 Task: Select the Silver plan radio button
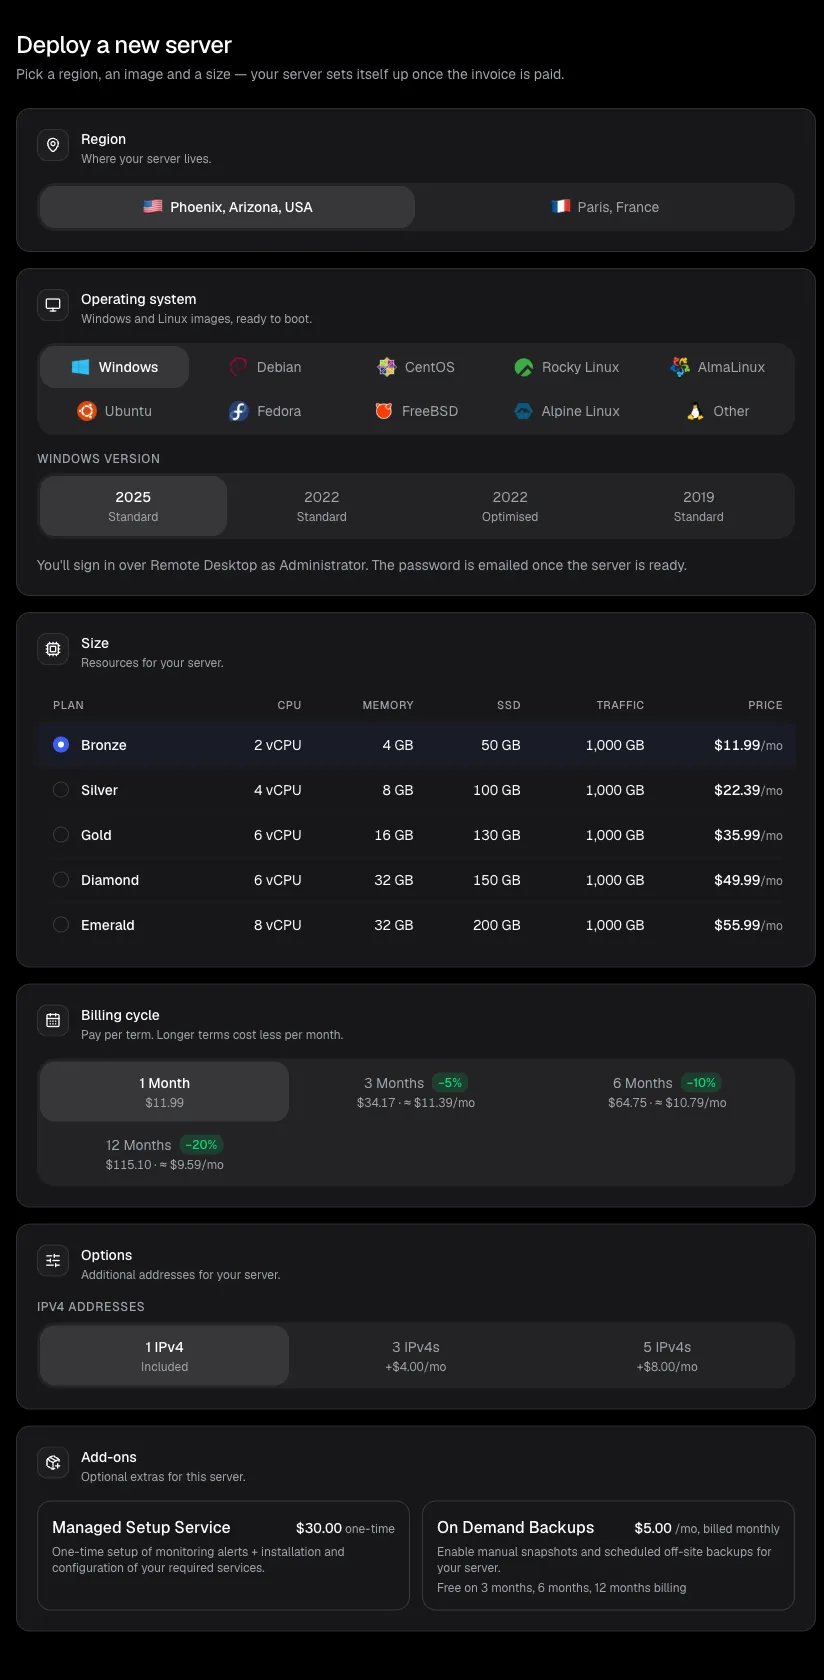[61, 790]
